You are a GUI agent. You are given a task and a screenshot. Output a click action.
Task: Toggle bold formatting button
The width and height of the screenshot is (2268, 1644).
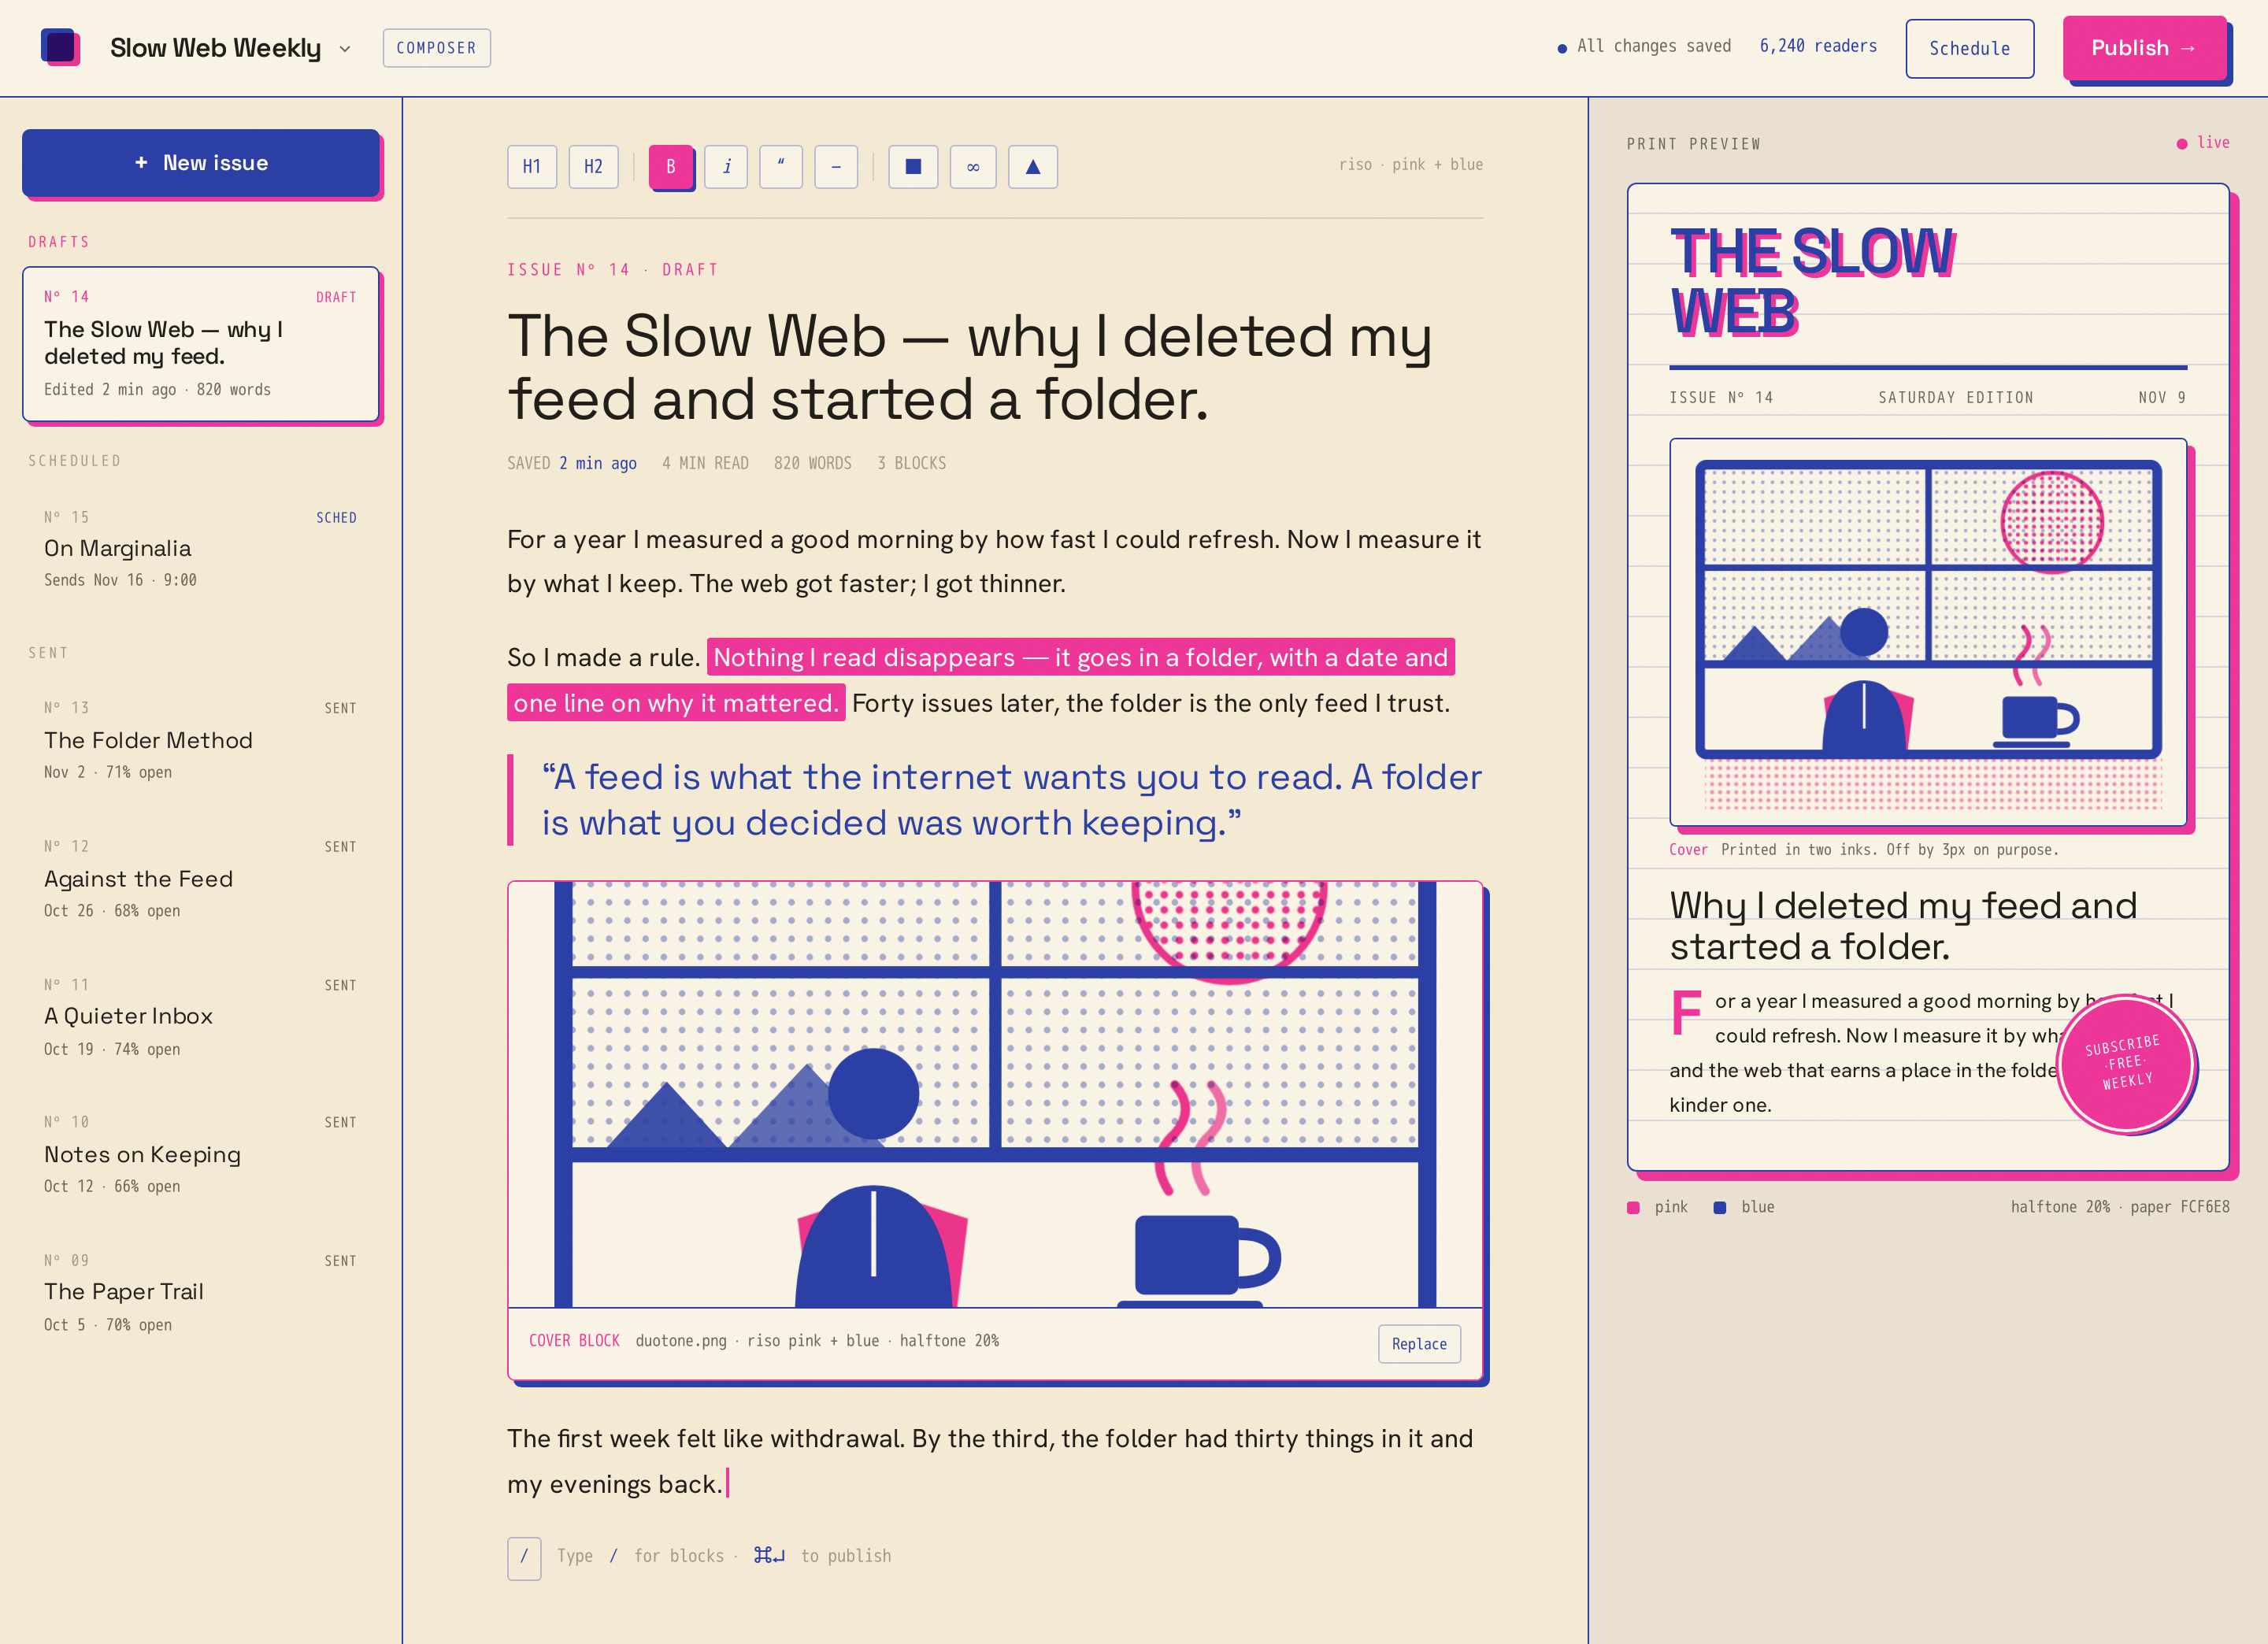point(671,166)
